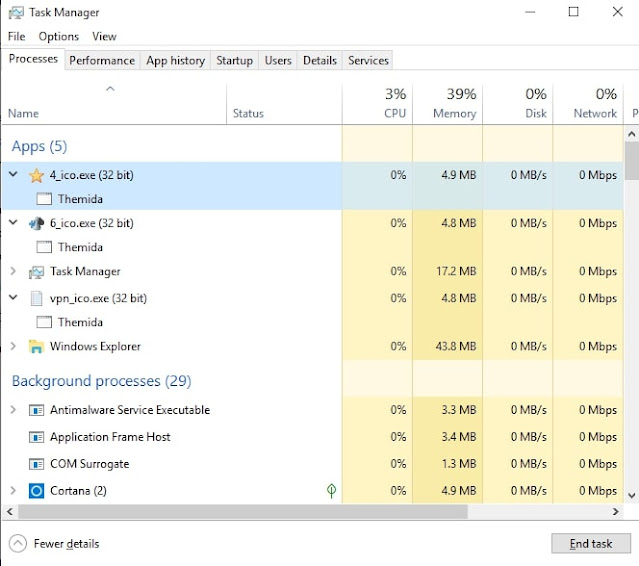Image resolution: width=639 pixels, height=566 pixels.
Task: Click the Themida window icon under 6_ico.exe
Action: [x=44, y=247]
